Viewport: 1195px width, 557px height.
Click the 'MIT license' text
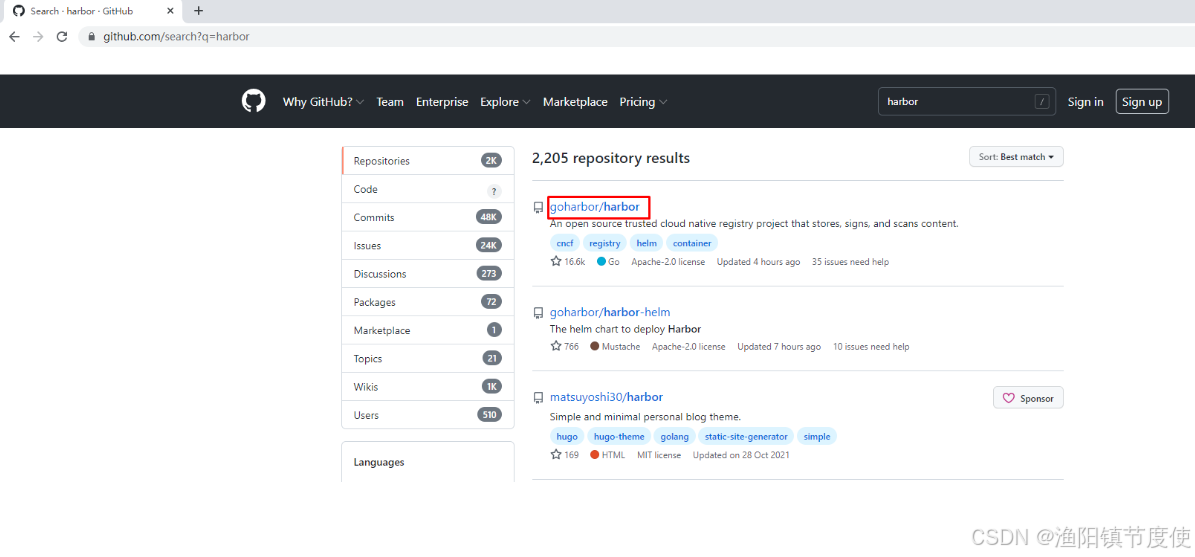click(x=658, y=455)
